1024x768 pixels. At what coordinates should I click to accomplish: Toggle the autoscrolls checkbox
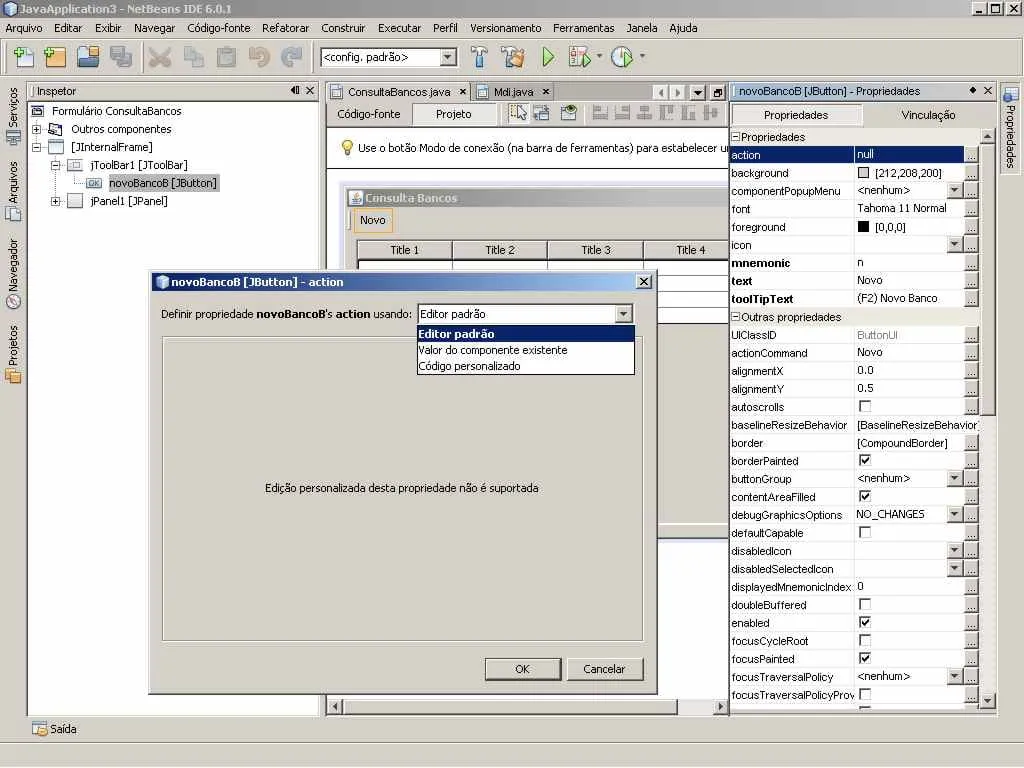[x=865, y=407]
